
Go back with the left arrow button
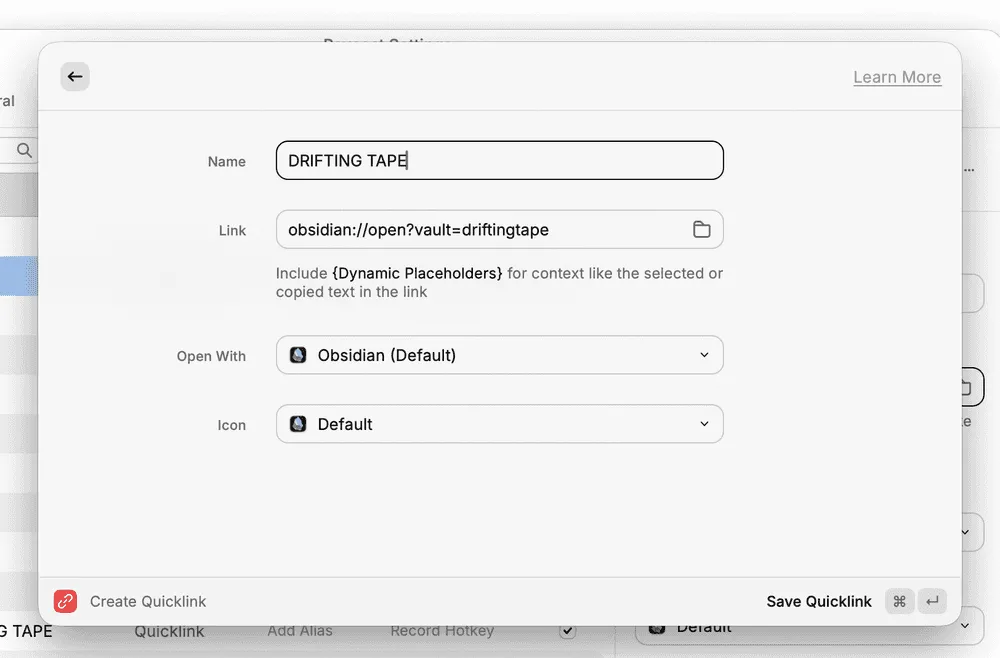pos(75,77)
